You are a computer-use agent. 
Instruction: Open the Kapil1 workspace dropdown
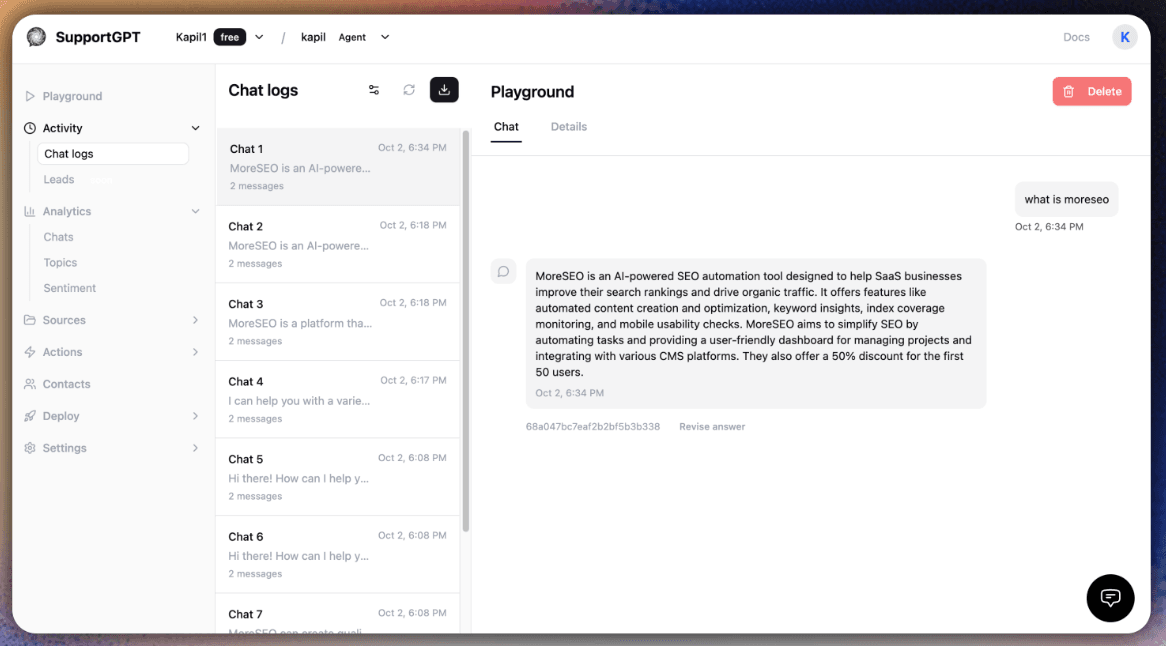click(259, 37)
